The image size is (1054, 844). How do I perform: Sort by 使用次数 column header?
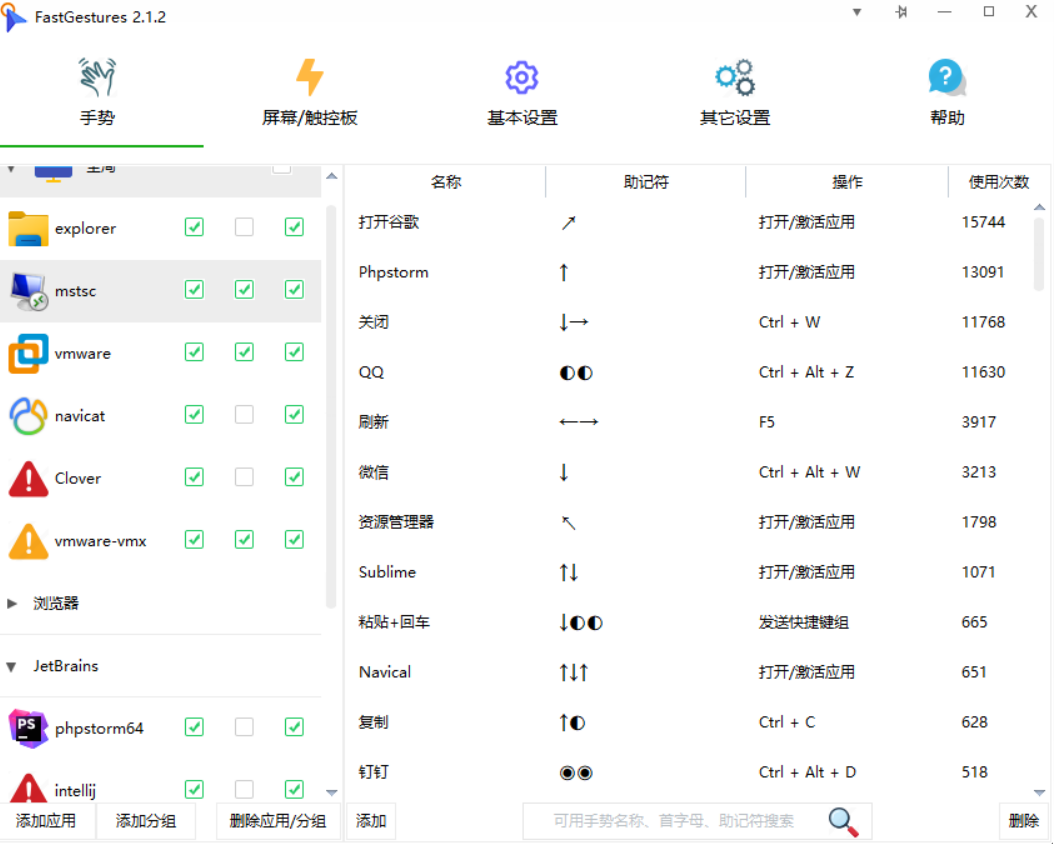[999, 182]
